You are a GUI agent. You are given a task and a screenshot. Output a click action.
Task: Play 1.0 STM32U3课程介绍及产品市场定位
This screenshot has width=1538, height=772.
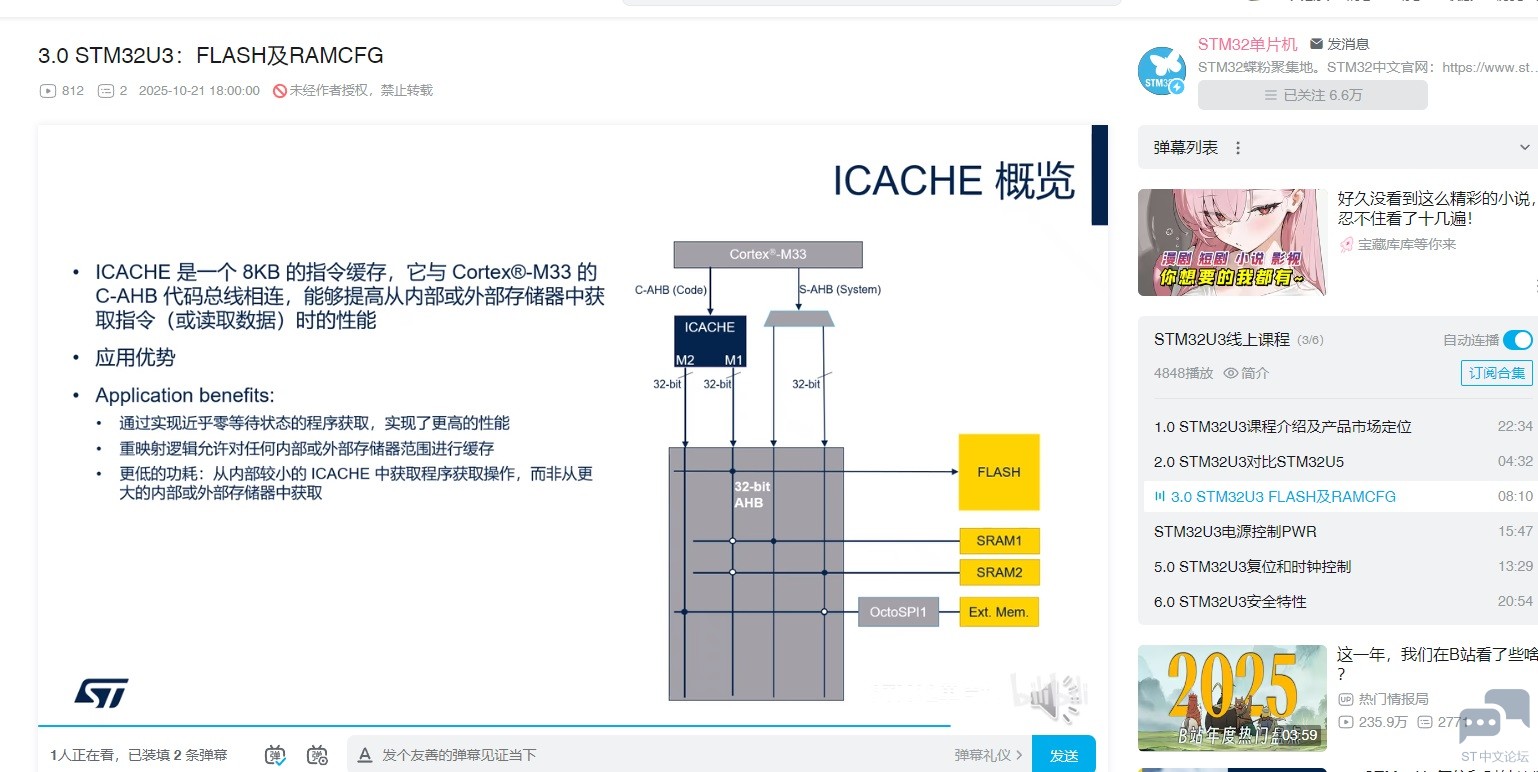click(x=1343, y=426)
